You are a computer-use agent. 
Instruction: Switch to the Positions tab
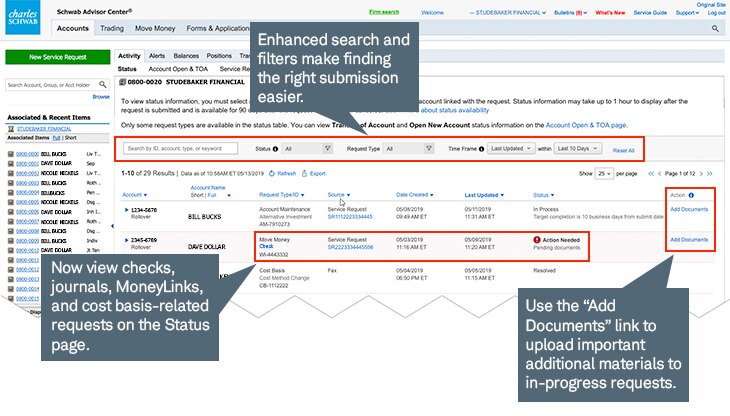pos(219,56)
